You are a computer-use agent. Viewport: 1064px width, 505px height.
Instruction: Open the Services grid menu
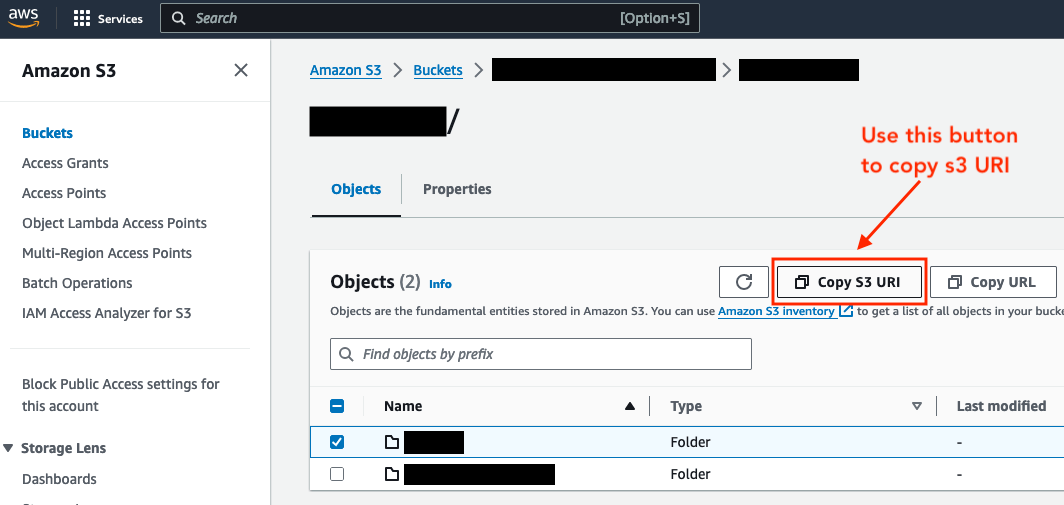(82, 18)
